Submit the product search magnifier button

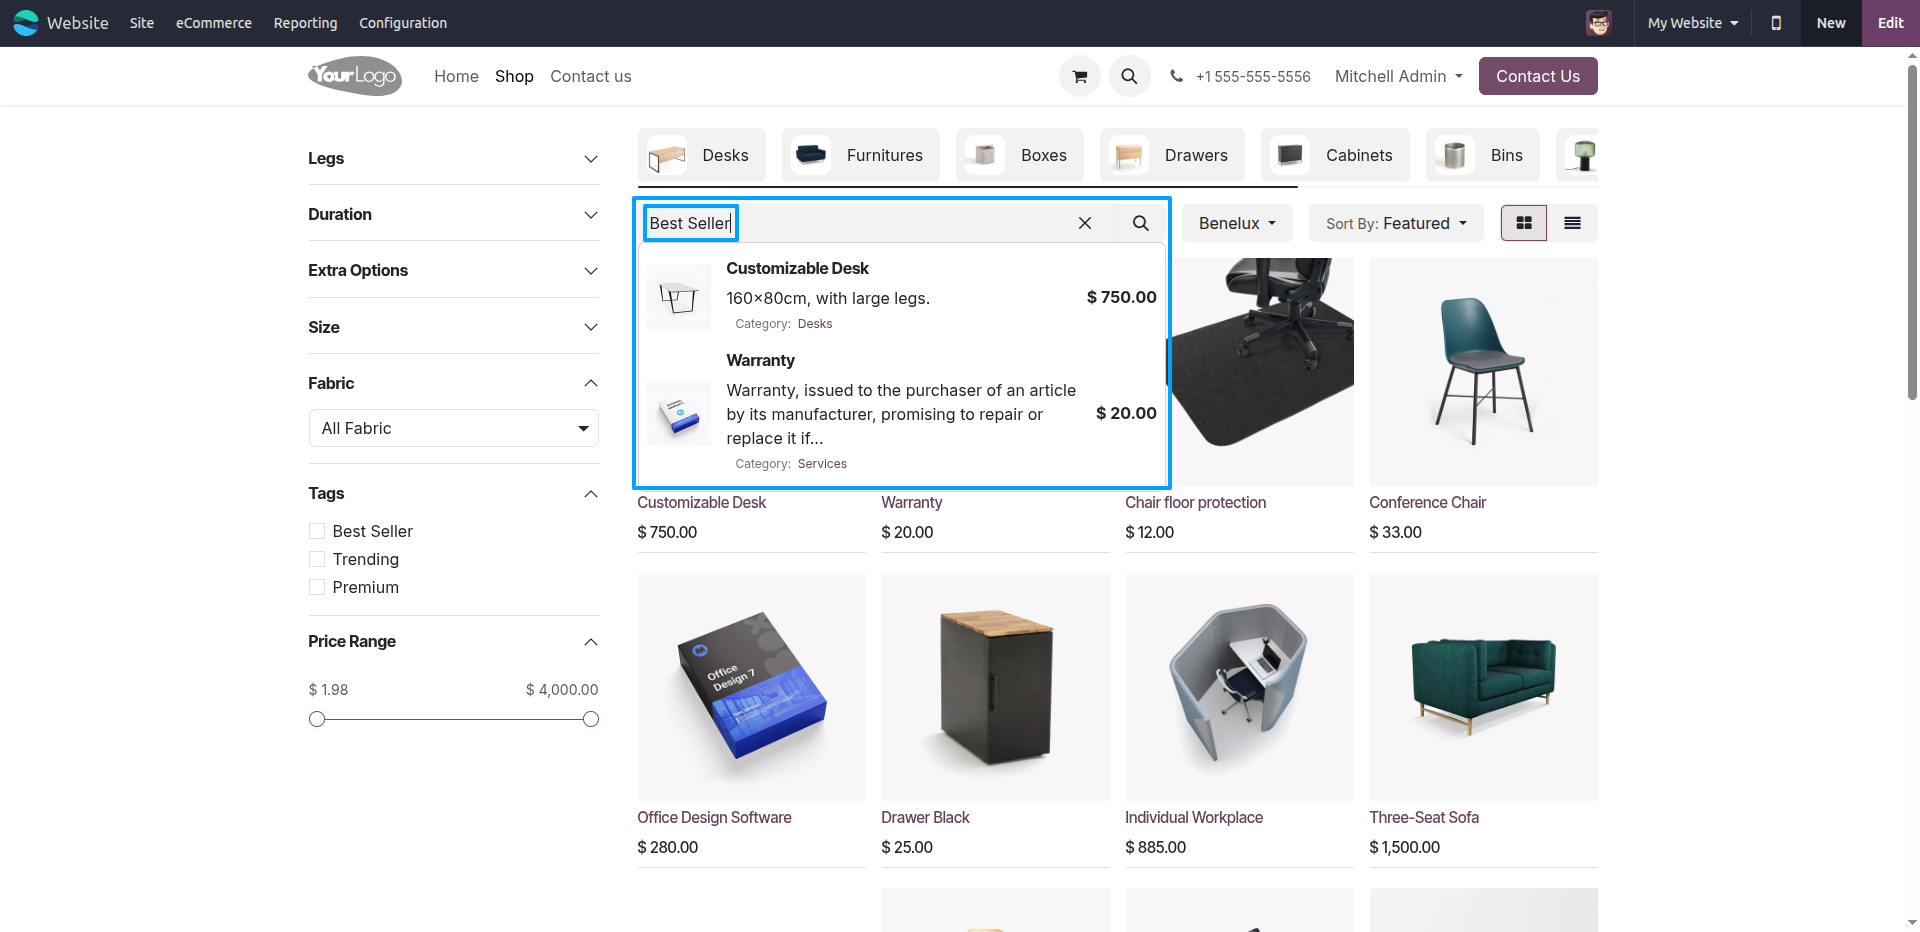pos(1141,223)
